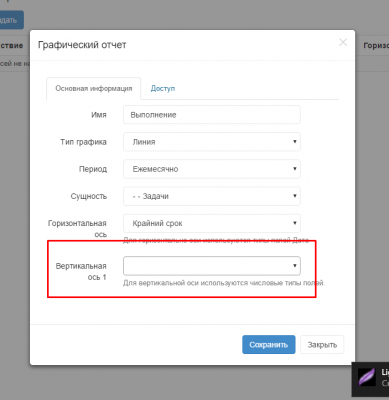The image size is (389, 400).
Task: Click the hint about числовые типы полей
Action: pyautogui.click(x=224, y=283)
